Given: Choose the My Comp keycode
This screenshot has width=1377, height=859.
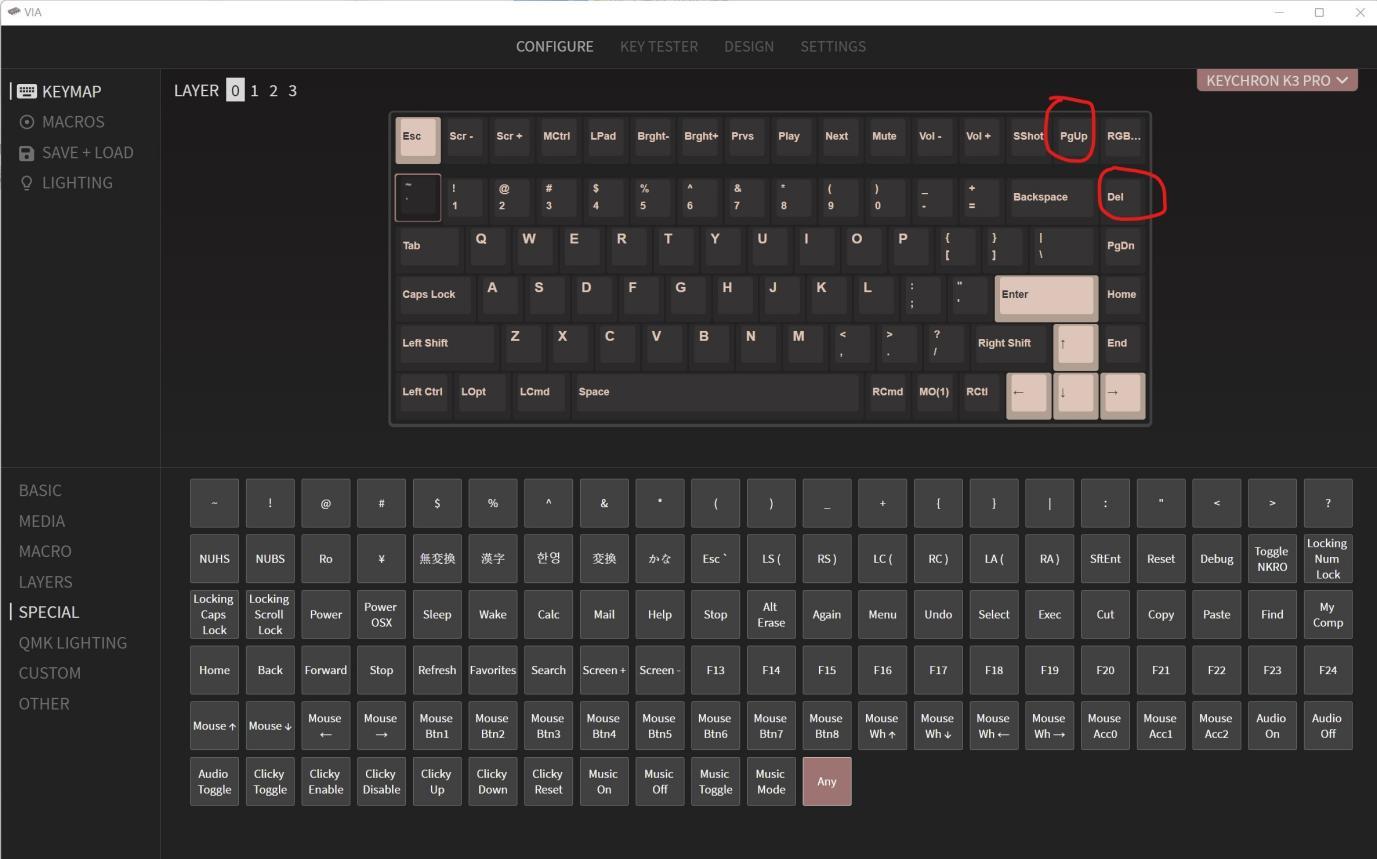Looking at the screenshot, I should [x=1328, y=615].
